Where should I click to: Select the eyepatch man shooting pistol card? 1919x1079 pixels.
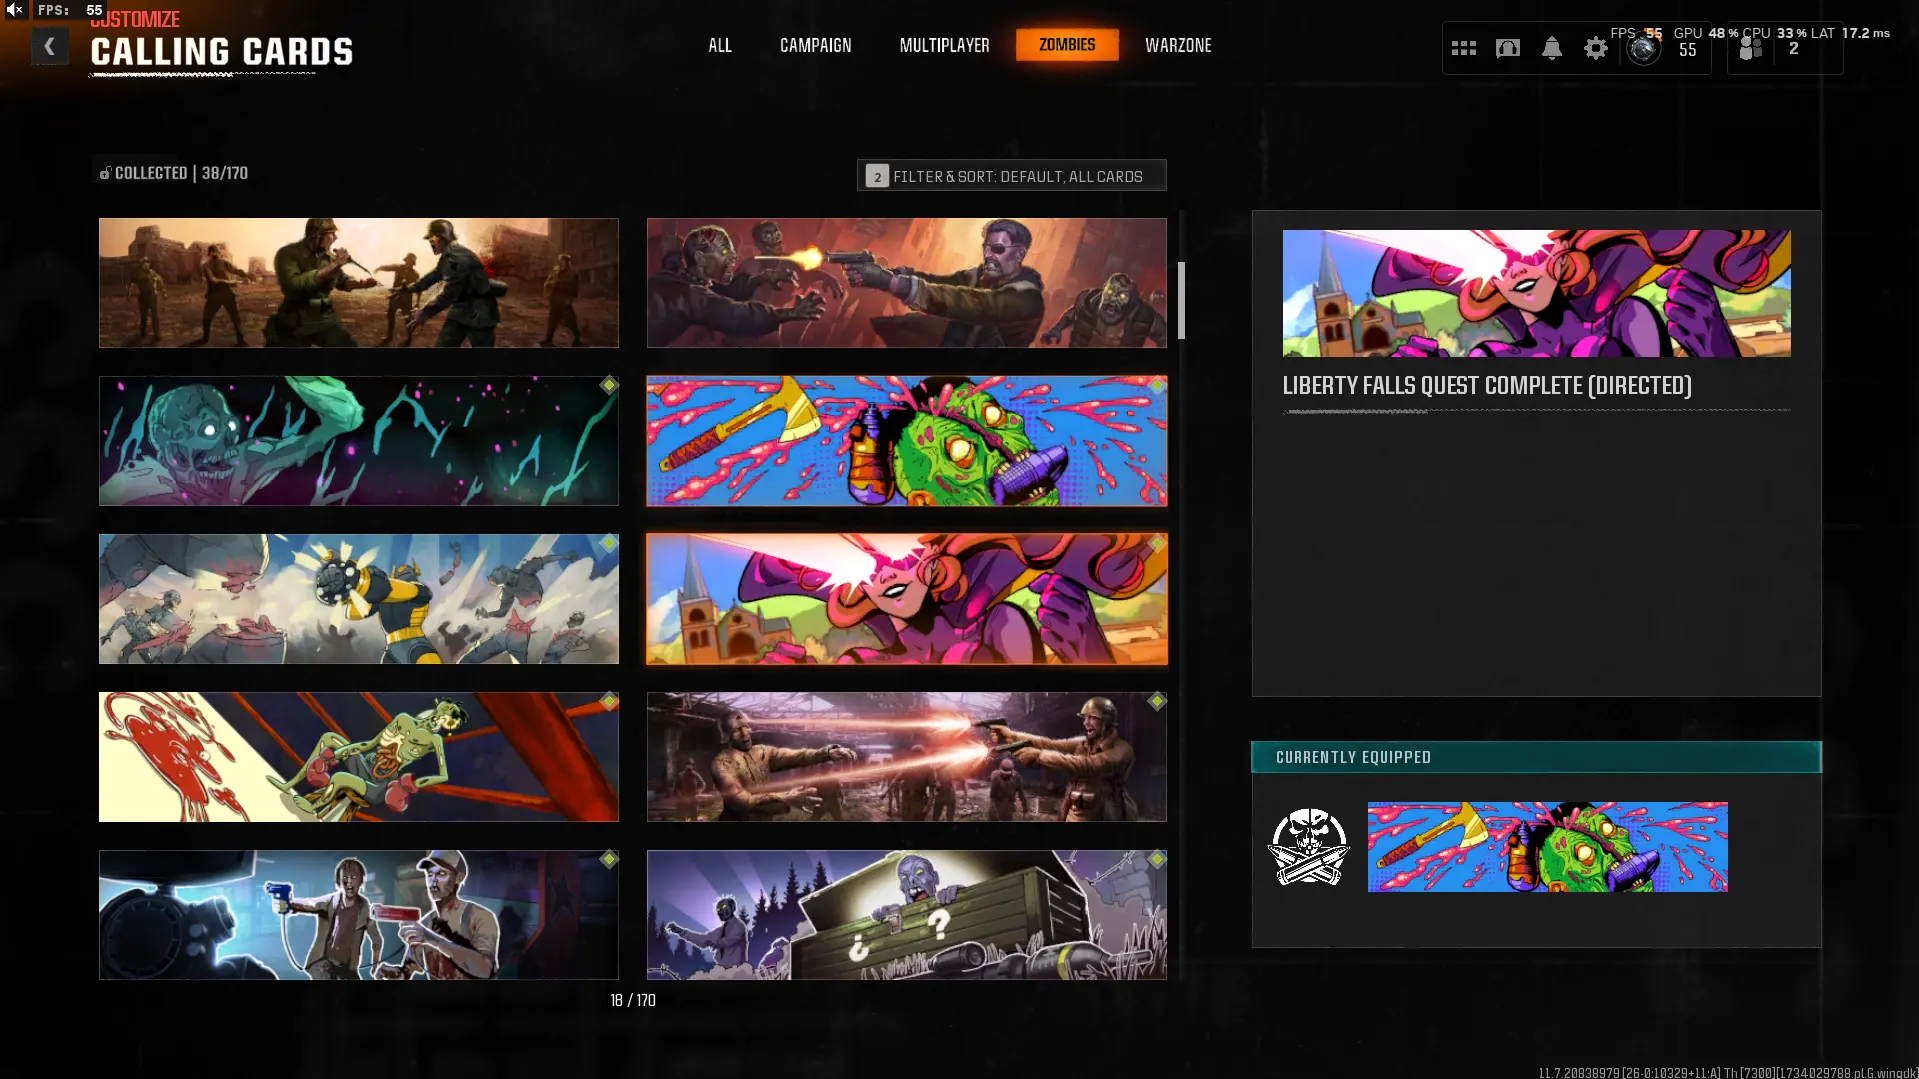(x=906, y=283)
